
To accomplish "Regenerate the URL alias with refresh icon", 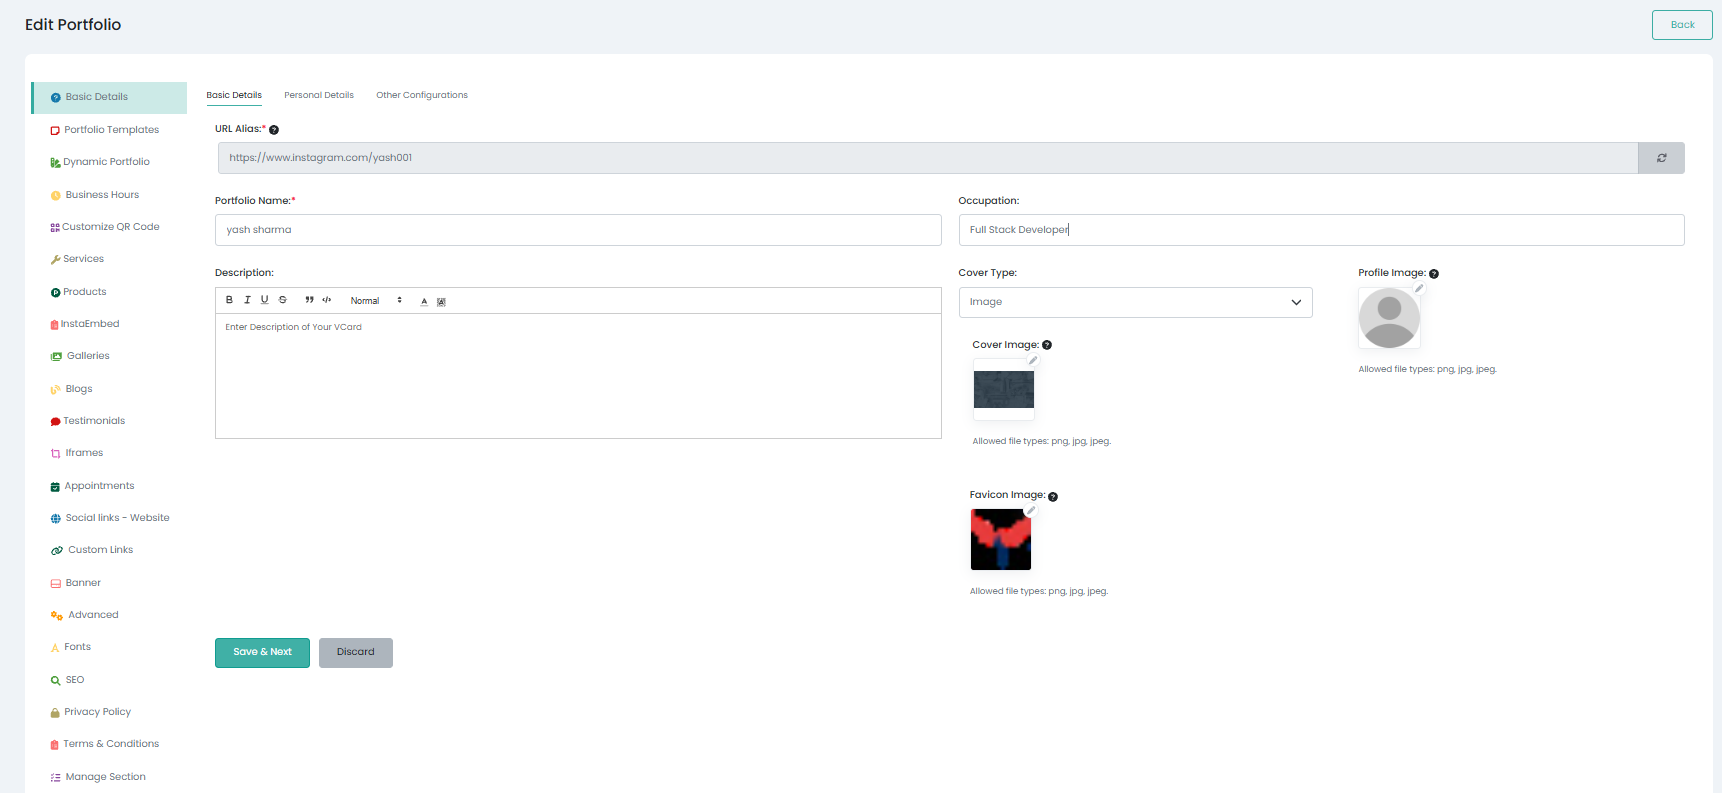I will [1661, 158].
